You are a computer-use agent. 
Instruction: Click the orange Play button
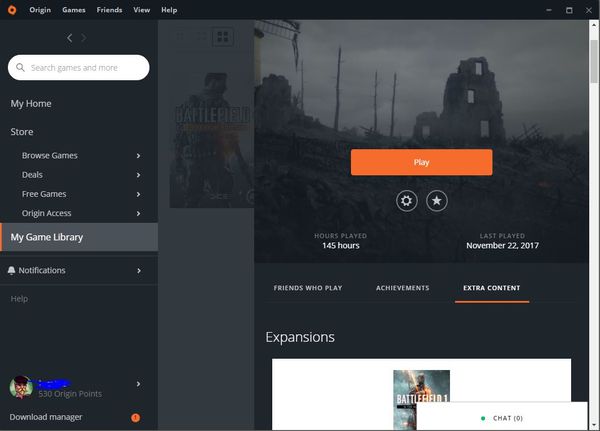(x=421, y=162)
